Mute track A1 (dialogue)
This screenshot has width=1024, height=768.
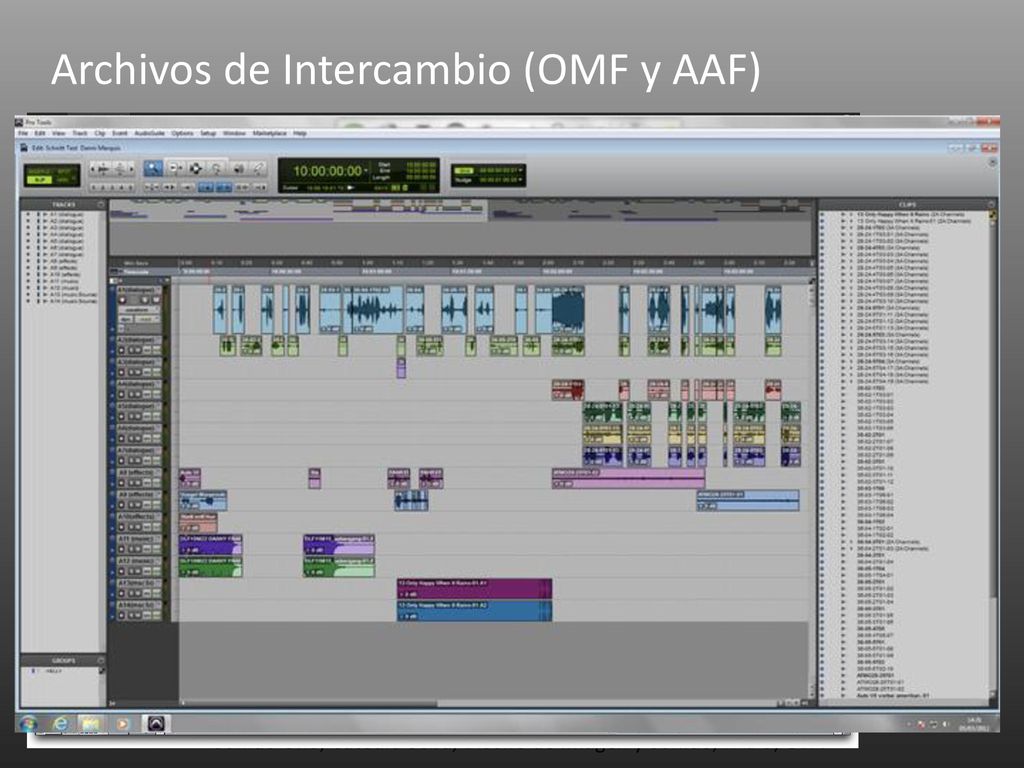pyautogui.click(x=157, y=300)
